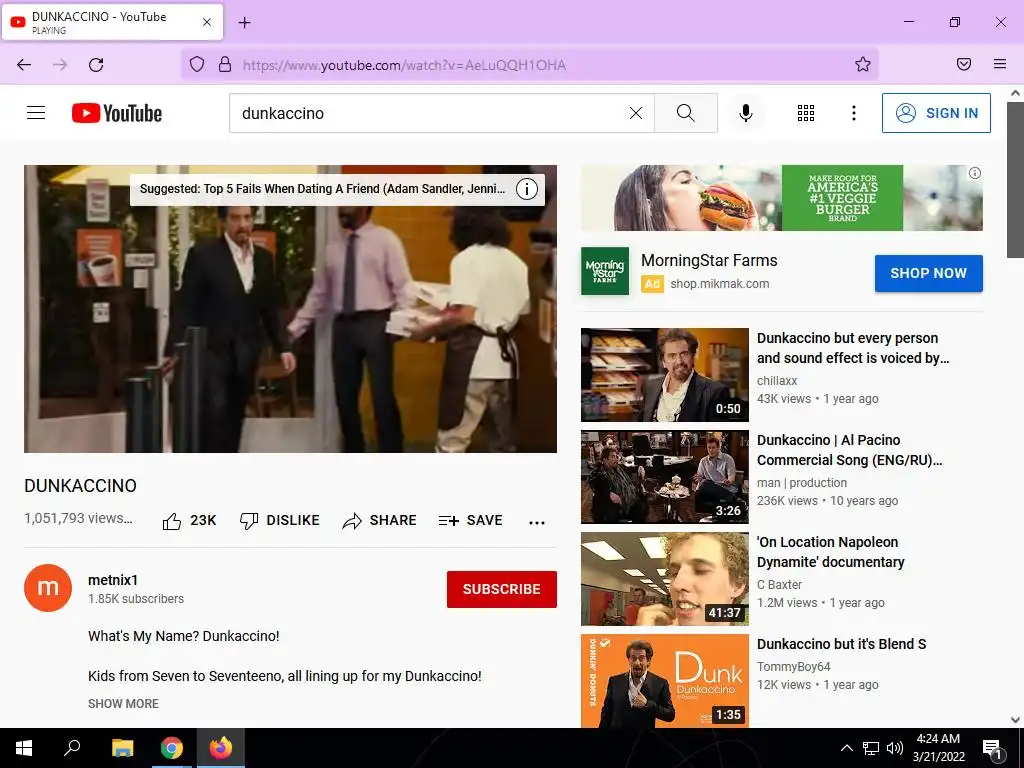Image resolution: width=1024 pixels, height=768 pixels.
Task: Click the SIGN IN button
Action: 936,113
